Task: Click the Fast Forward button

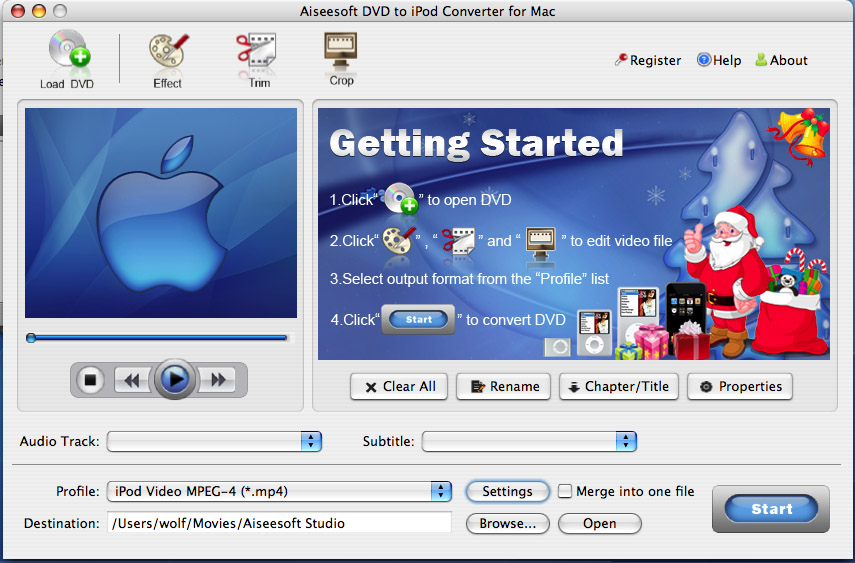Action: point(219,380)
